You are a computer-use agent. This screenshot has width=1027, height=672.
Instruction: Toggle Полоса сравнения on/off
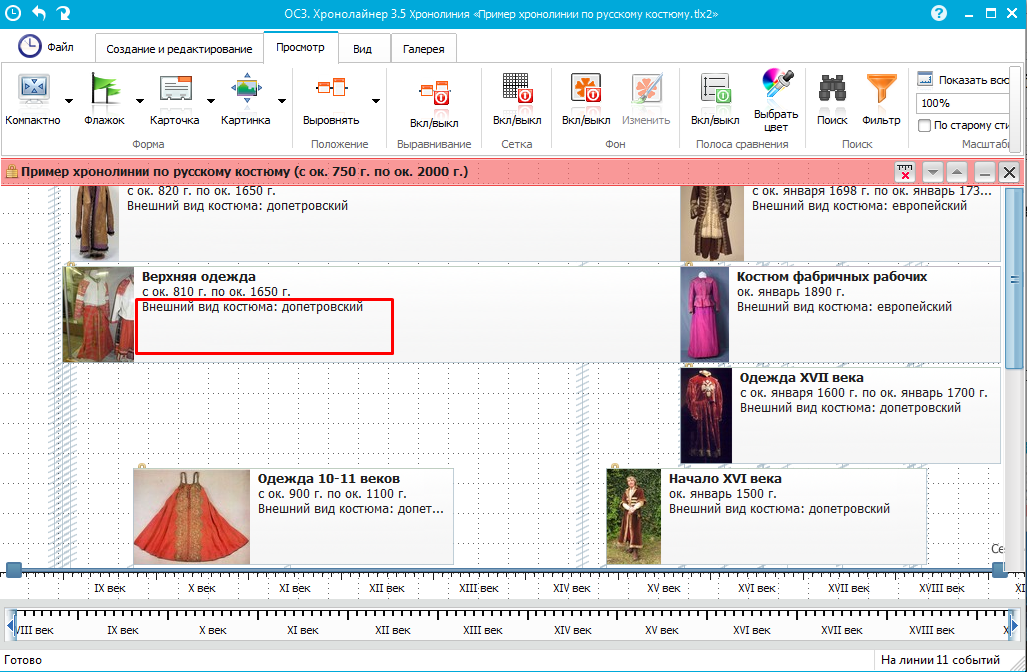click(715, 92)
